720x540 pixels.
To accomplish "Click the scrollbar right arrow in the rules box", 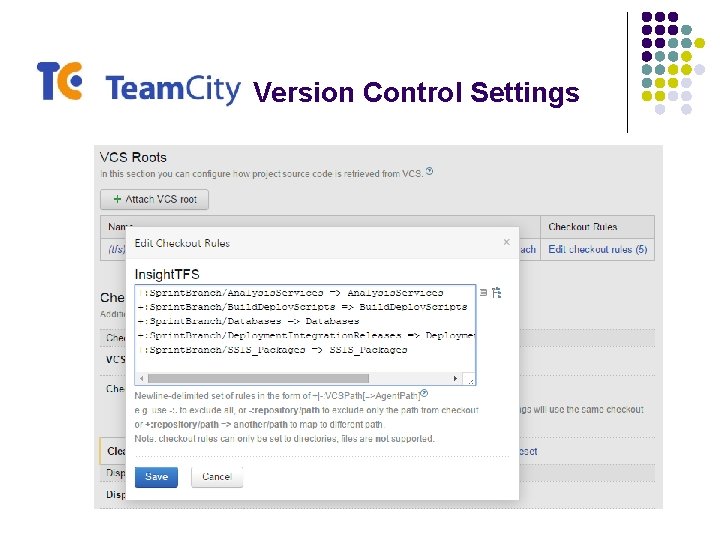I will (455, 378).
